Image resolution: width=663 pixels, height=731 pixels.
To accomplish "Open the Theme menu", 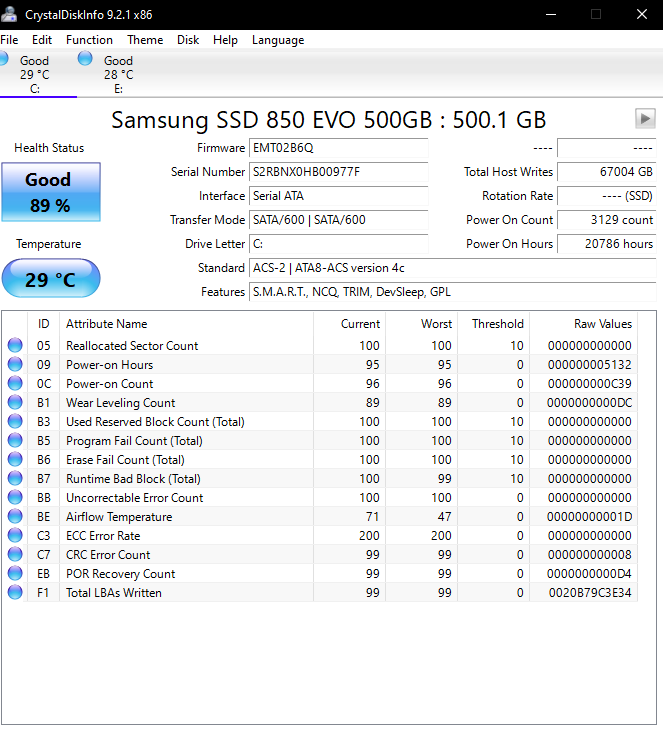I will pos(145,40).
